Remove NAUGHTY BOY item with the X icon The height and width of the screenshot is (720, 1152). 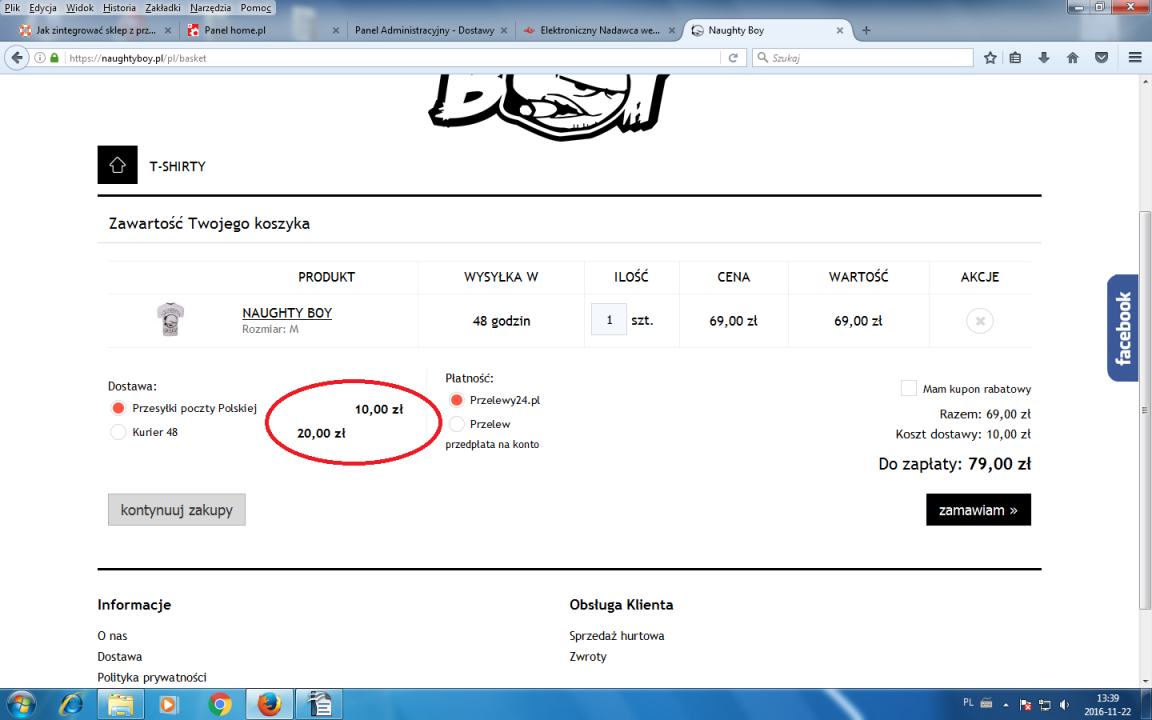point(979,321)
